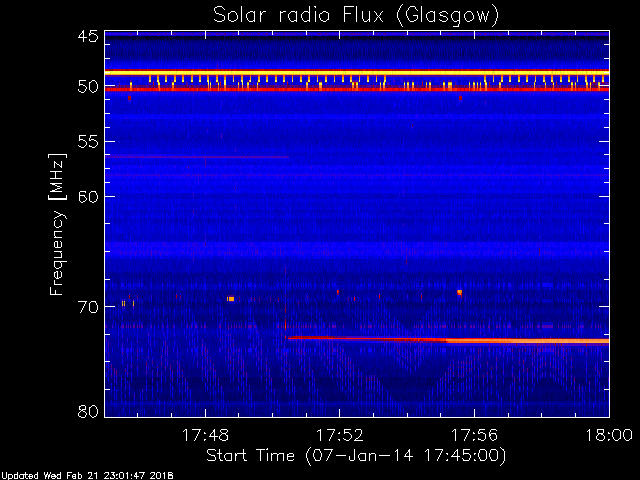Click the 55 MHz frequency tick label
640x480 pixels.
[88, 142]
